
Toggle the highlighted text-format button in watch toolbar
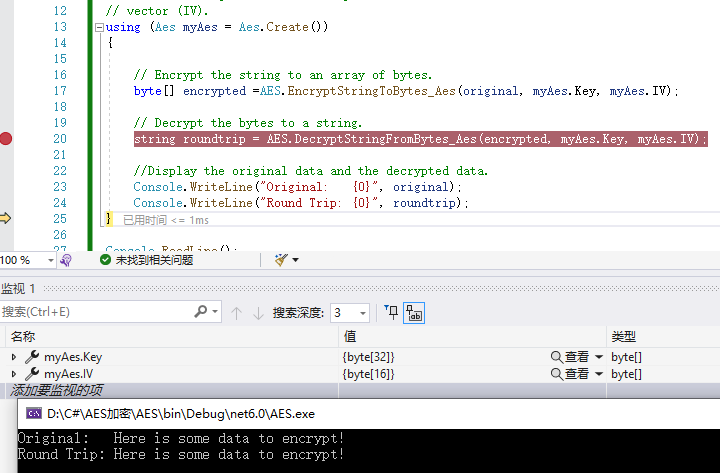[414, 313]
